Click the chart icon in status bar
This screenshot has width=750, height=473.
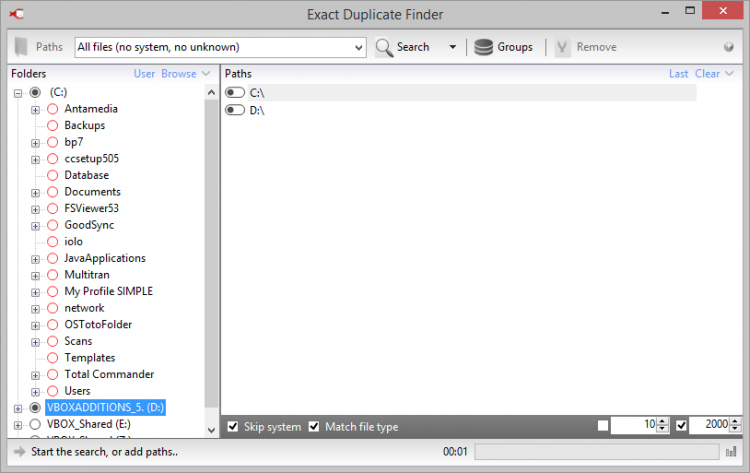(x=731, y=451)
